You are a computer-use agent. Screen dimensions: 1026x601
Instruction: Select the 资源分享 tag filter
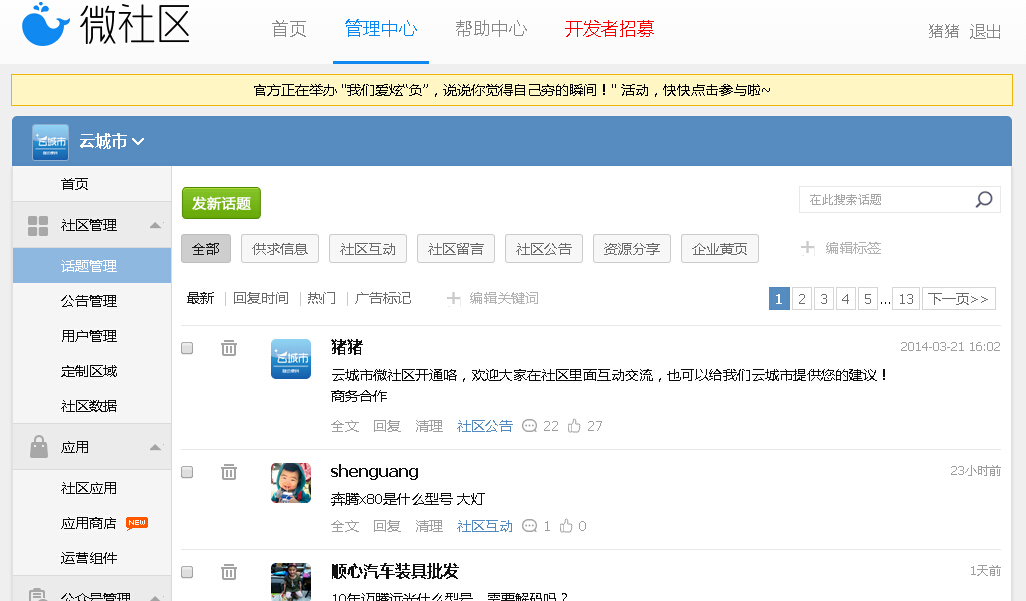click(x=632, y=249)
